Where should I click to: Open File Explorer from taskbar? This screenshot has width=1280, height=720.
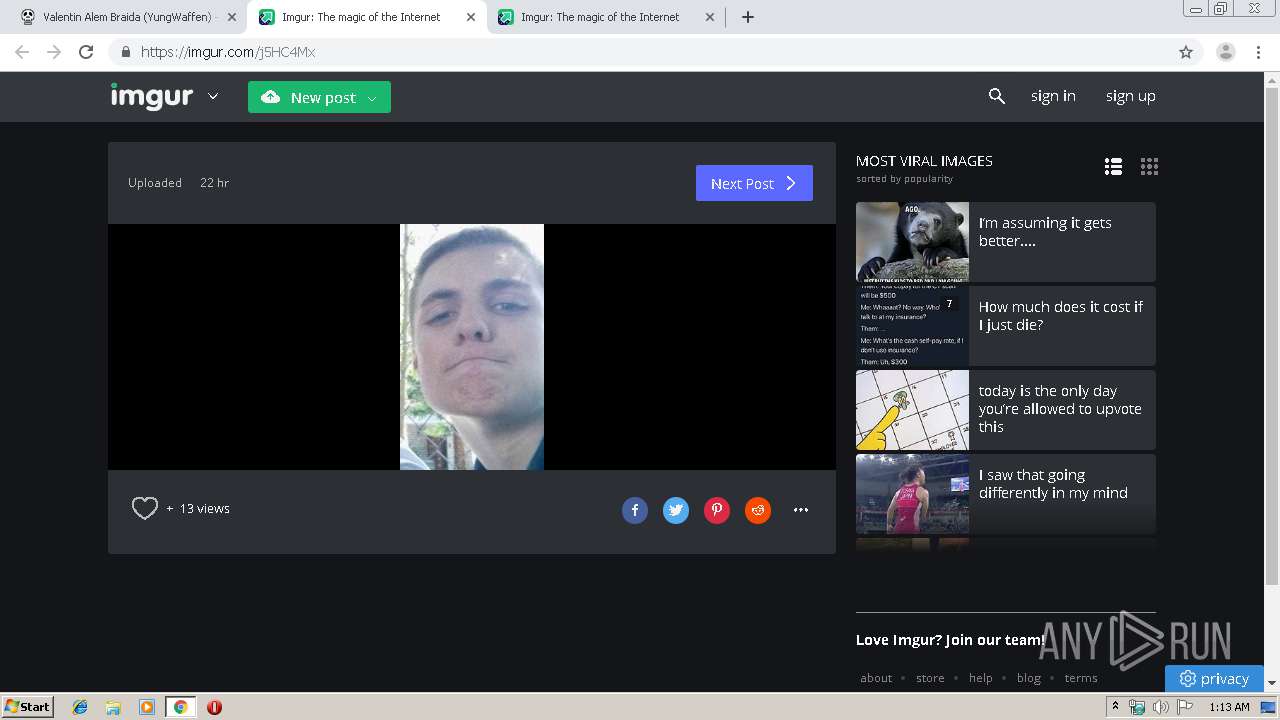(113, 707)
